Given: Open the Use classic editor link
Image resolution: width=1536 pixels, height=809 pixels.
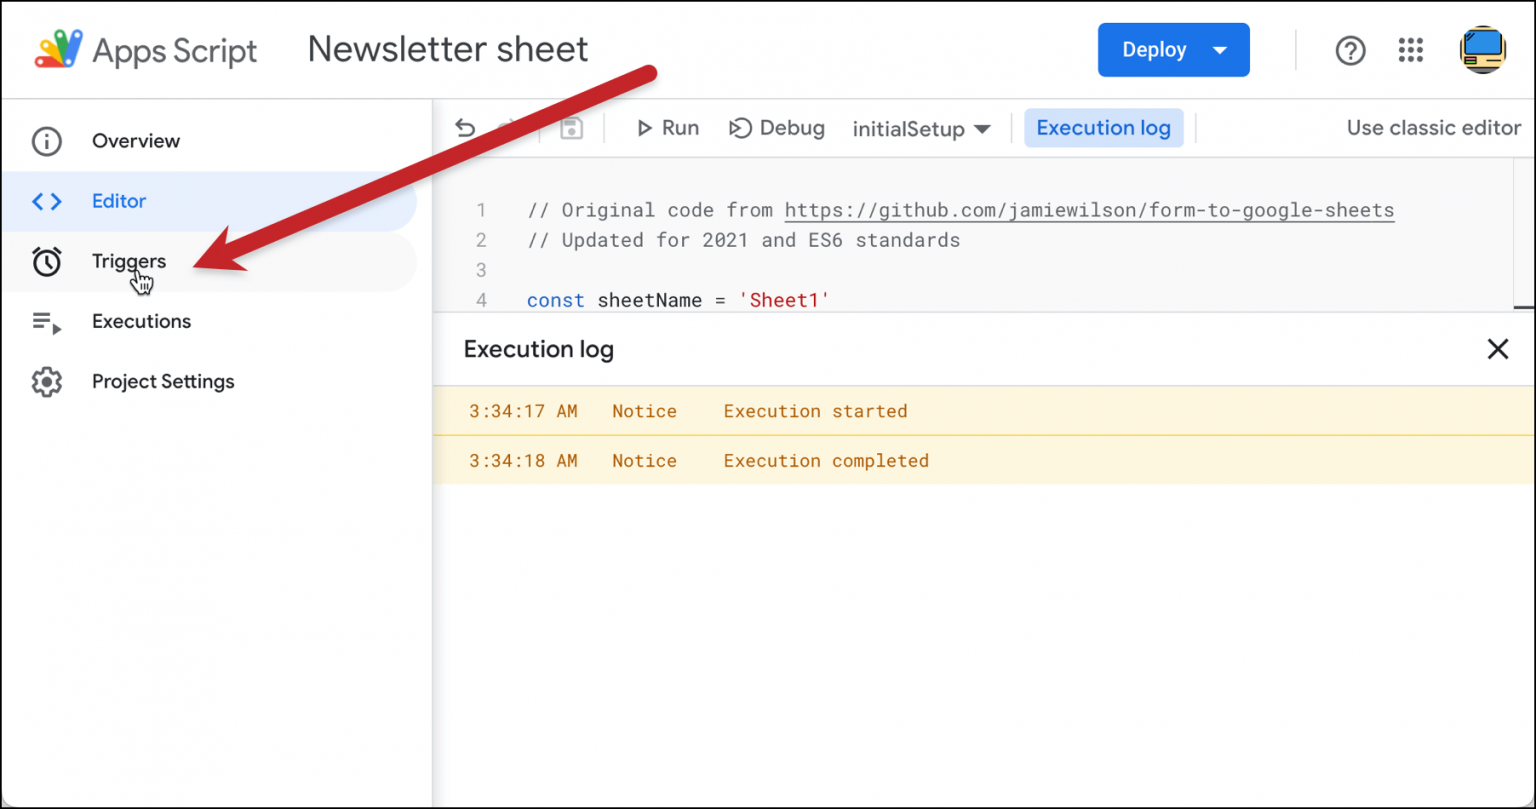Looking at the screenshot, I should [x=1433, y=128].
